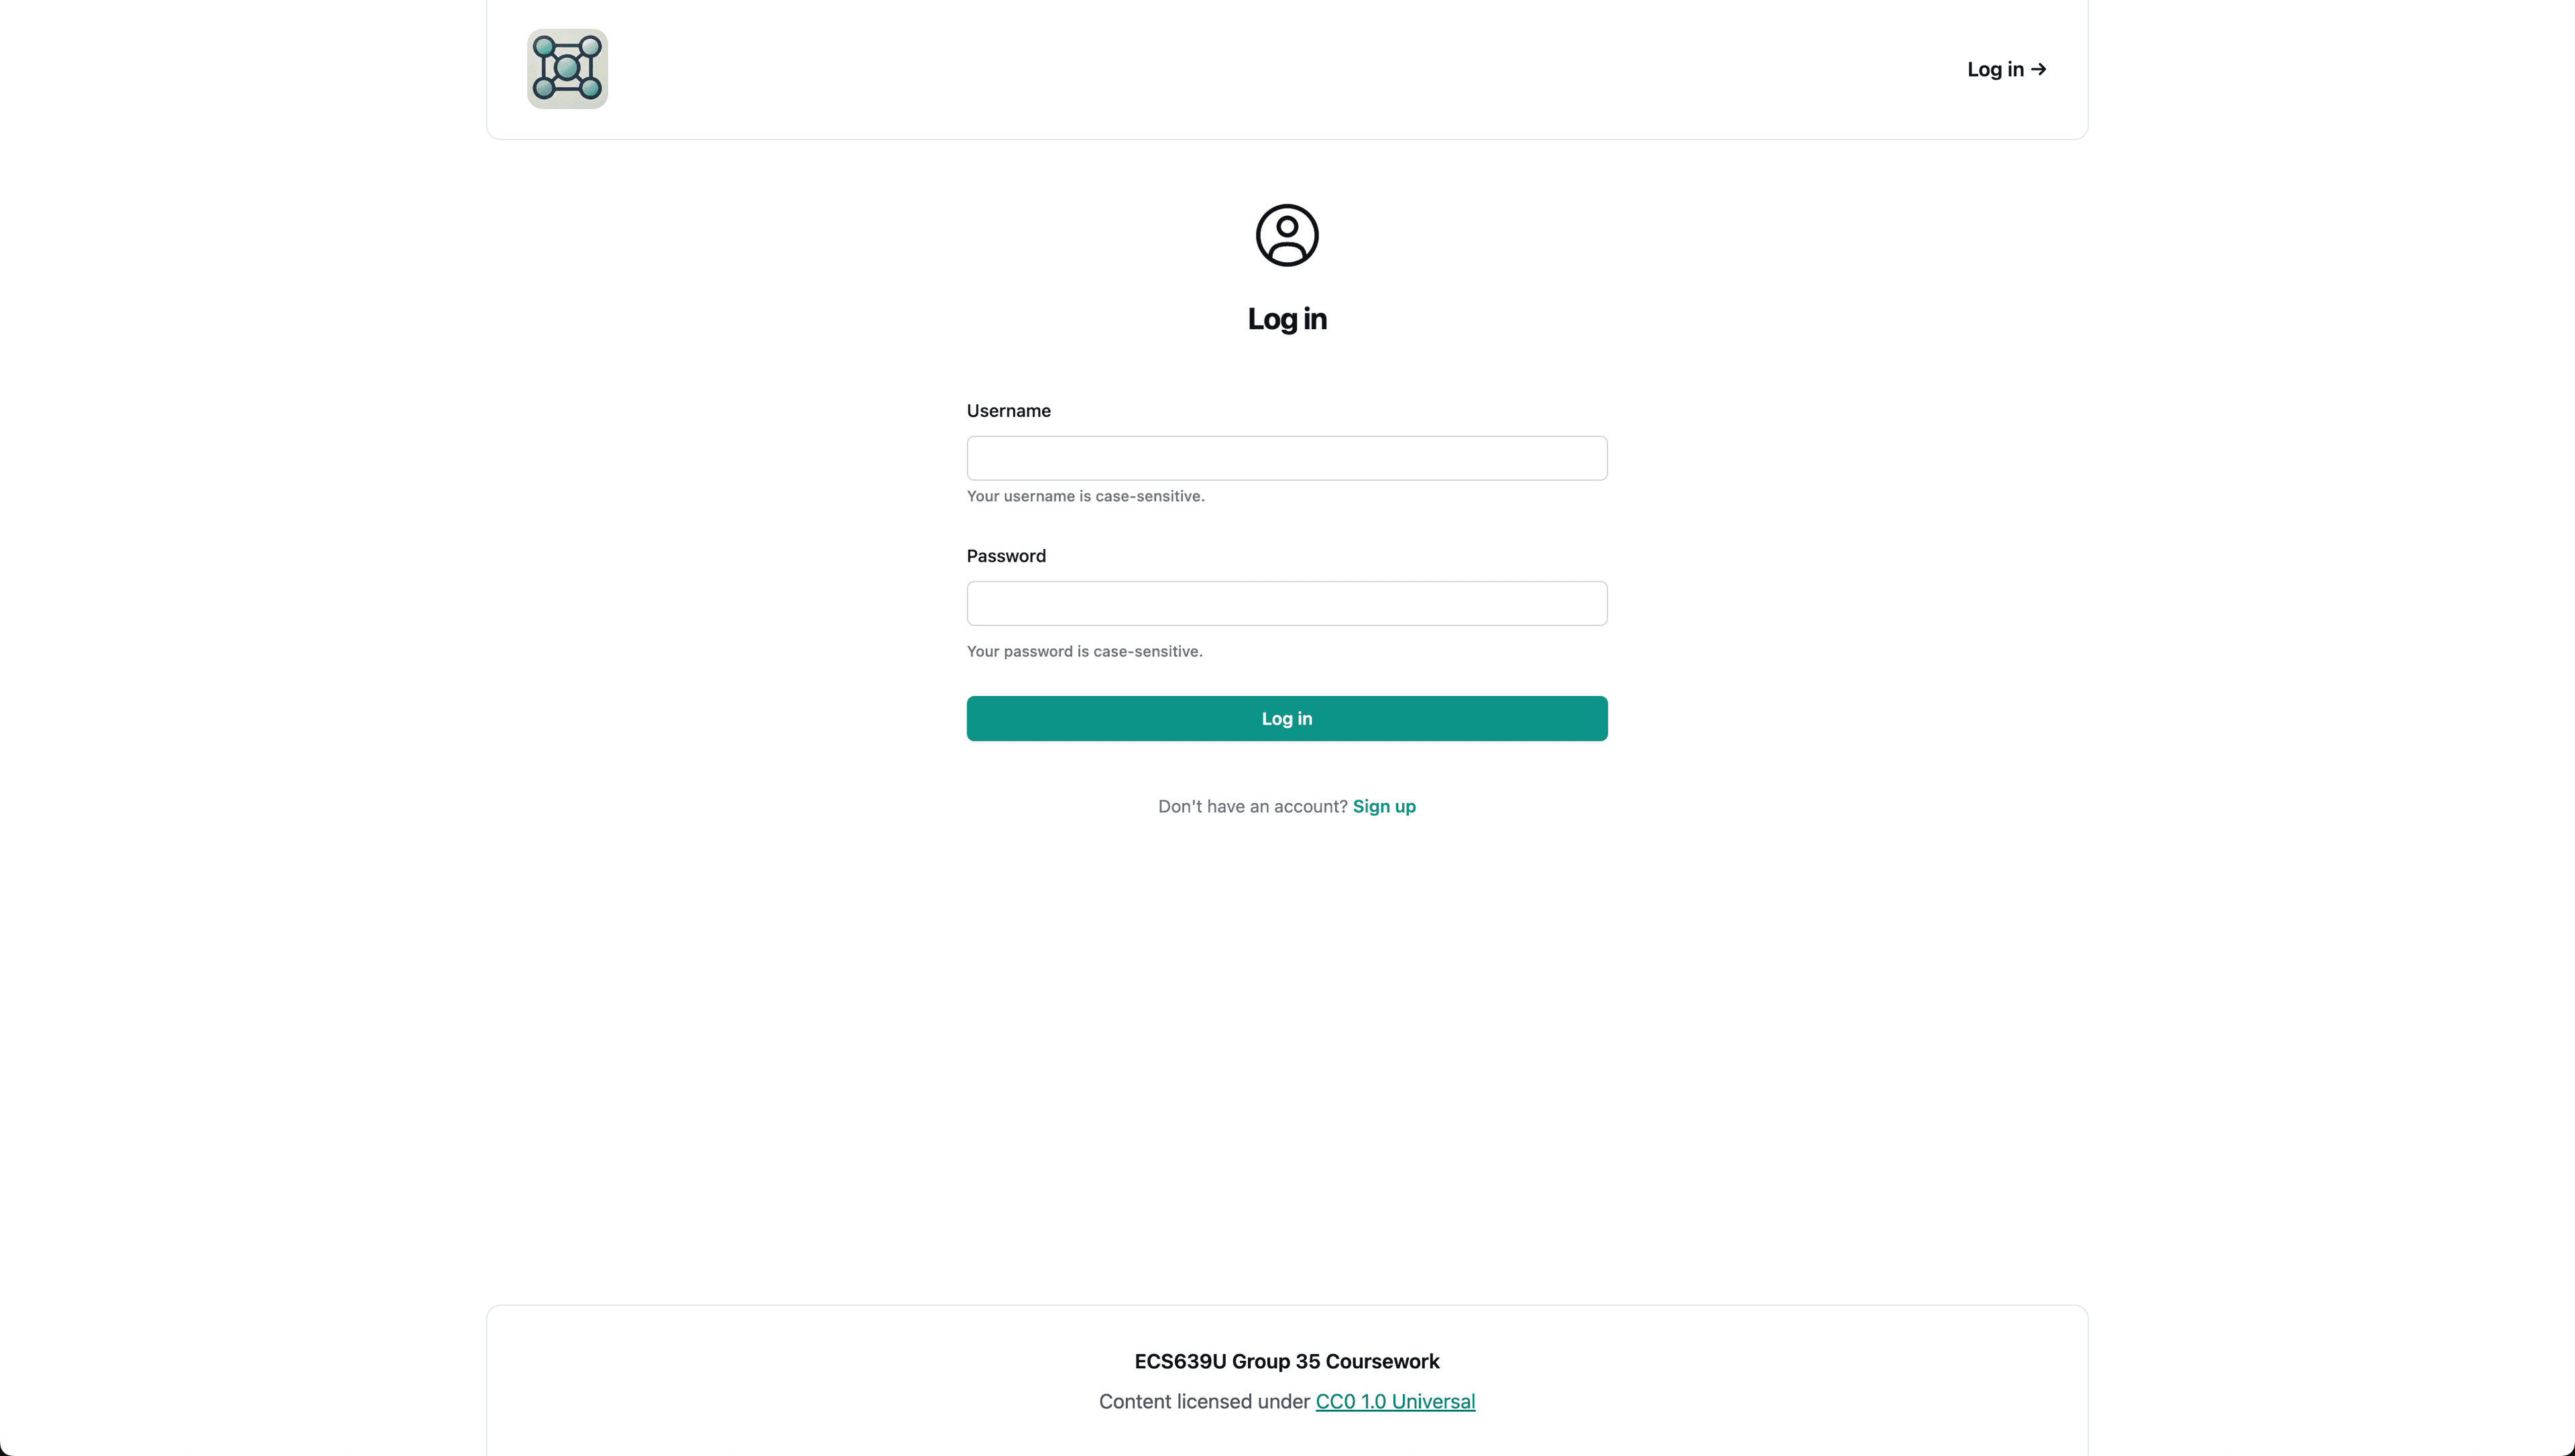
Task: Click the Username field label
Action: click(1008, 411)
